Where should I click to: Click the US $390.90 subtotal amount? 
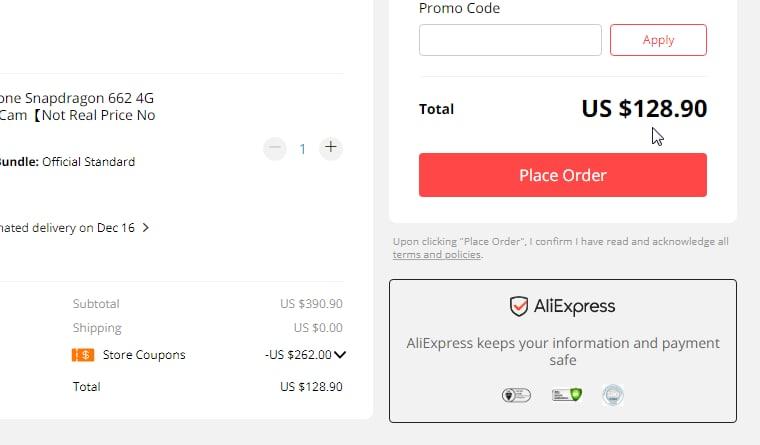click(x=311, y=304)
